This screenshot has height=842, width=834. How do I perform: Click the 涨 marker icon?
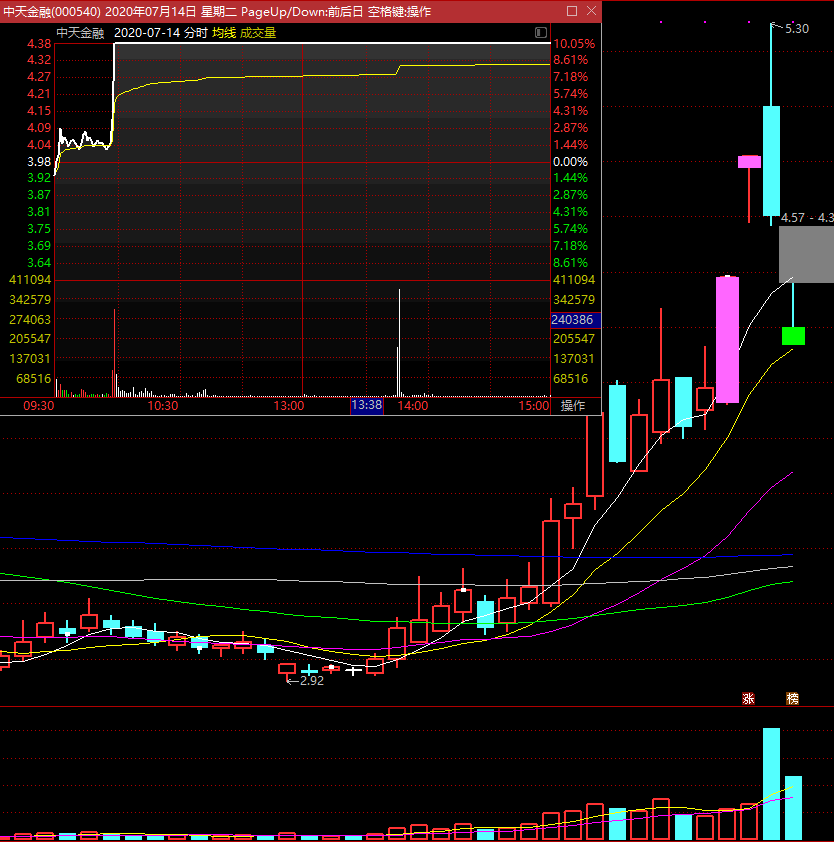(748, 698)
